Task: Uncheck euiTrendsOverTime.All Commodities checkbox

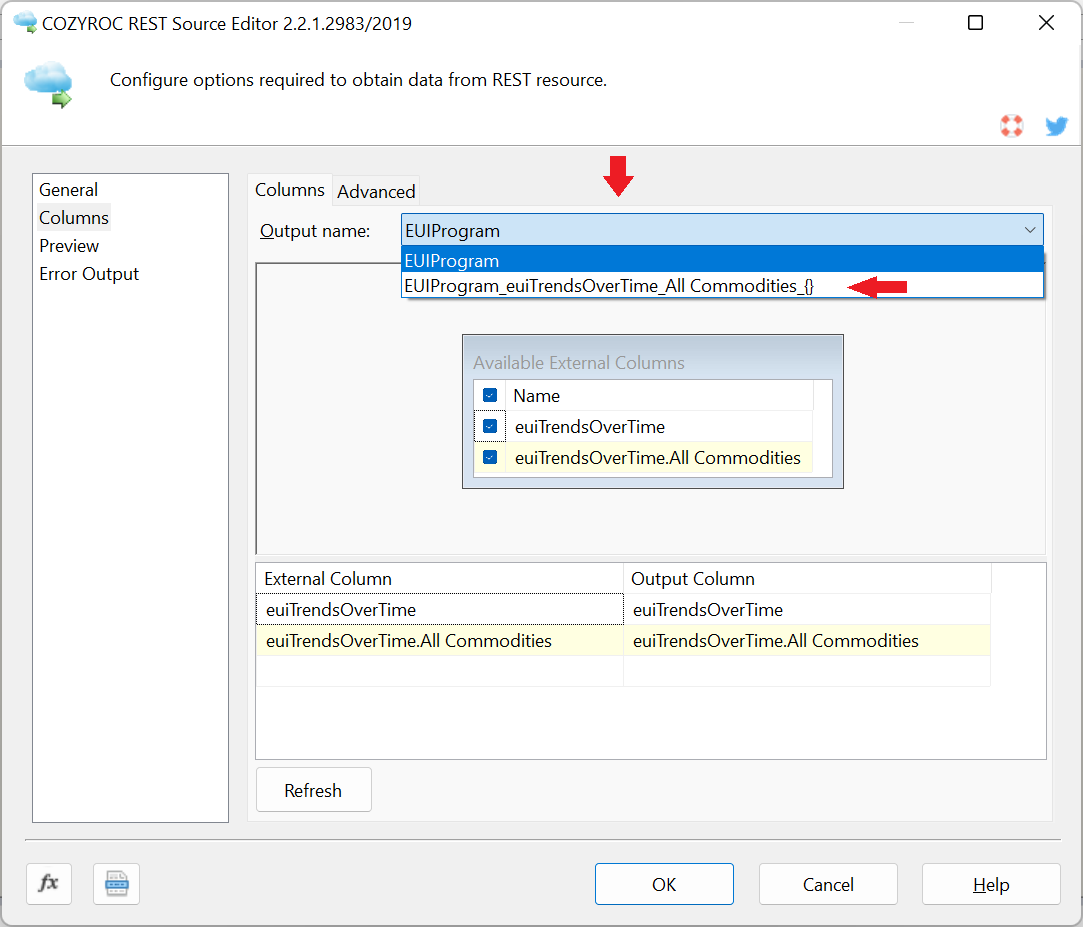Action: click(490, 457)
